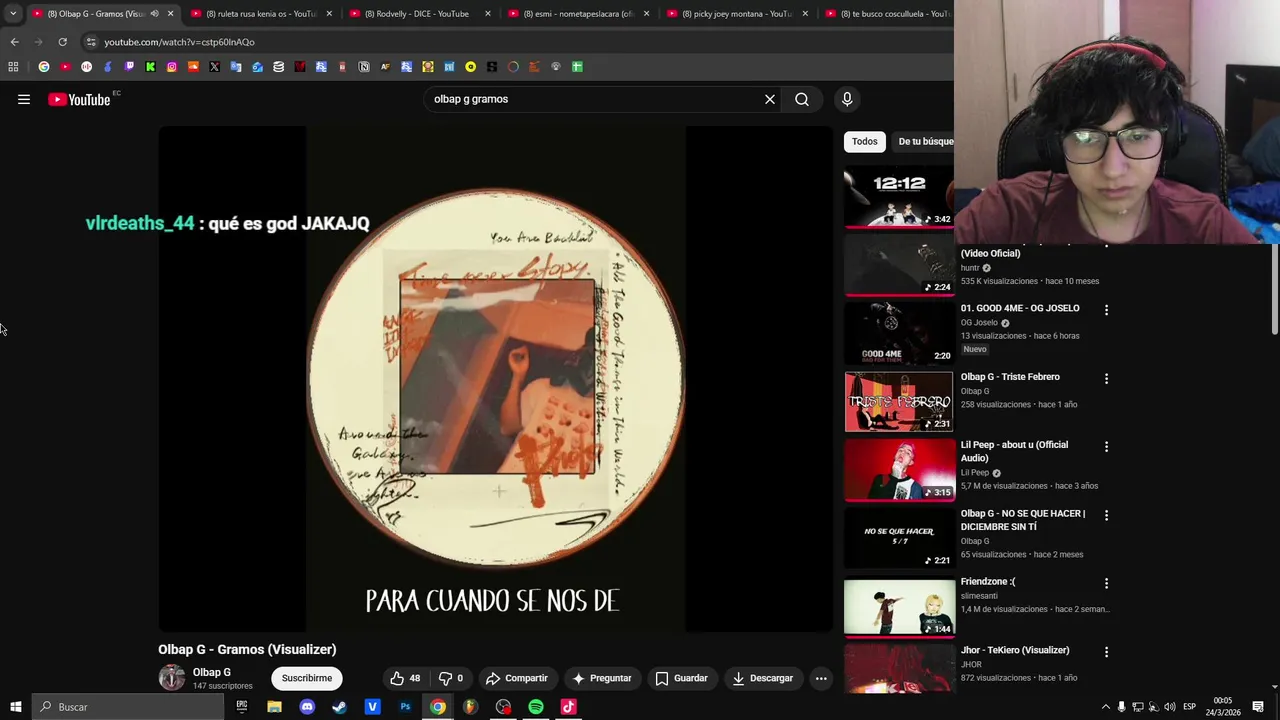Clear the search box with the X
This screenshot has height=720, width=1280.
770,99
